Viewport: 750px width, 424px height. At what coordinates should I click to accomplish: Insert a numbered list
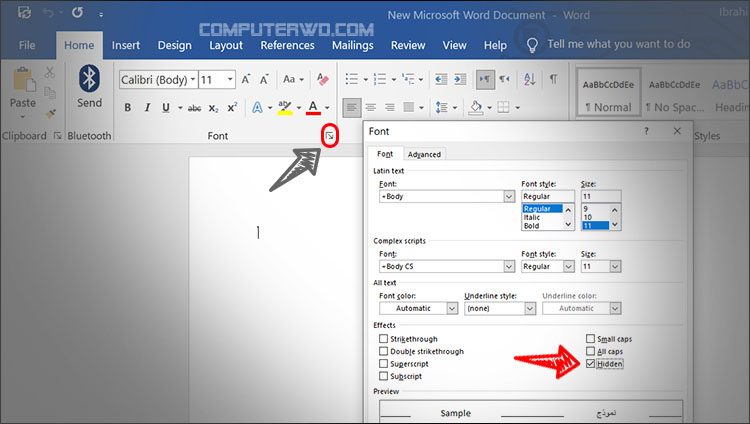click(380, 79)
